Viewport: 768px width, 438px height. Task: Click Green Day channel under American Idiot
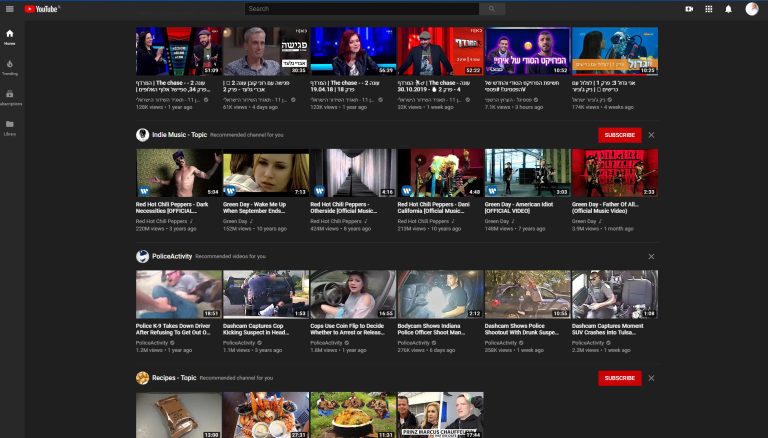[497, 221]
